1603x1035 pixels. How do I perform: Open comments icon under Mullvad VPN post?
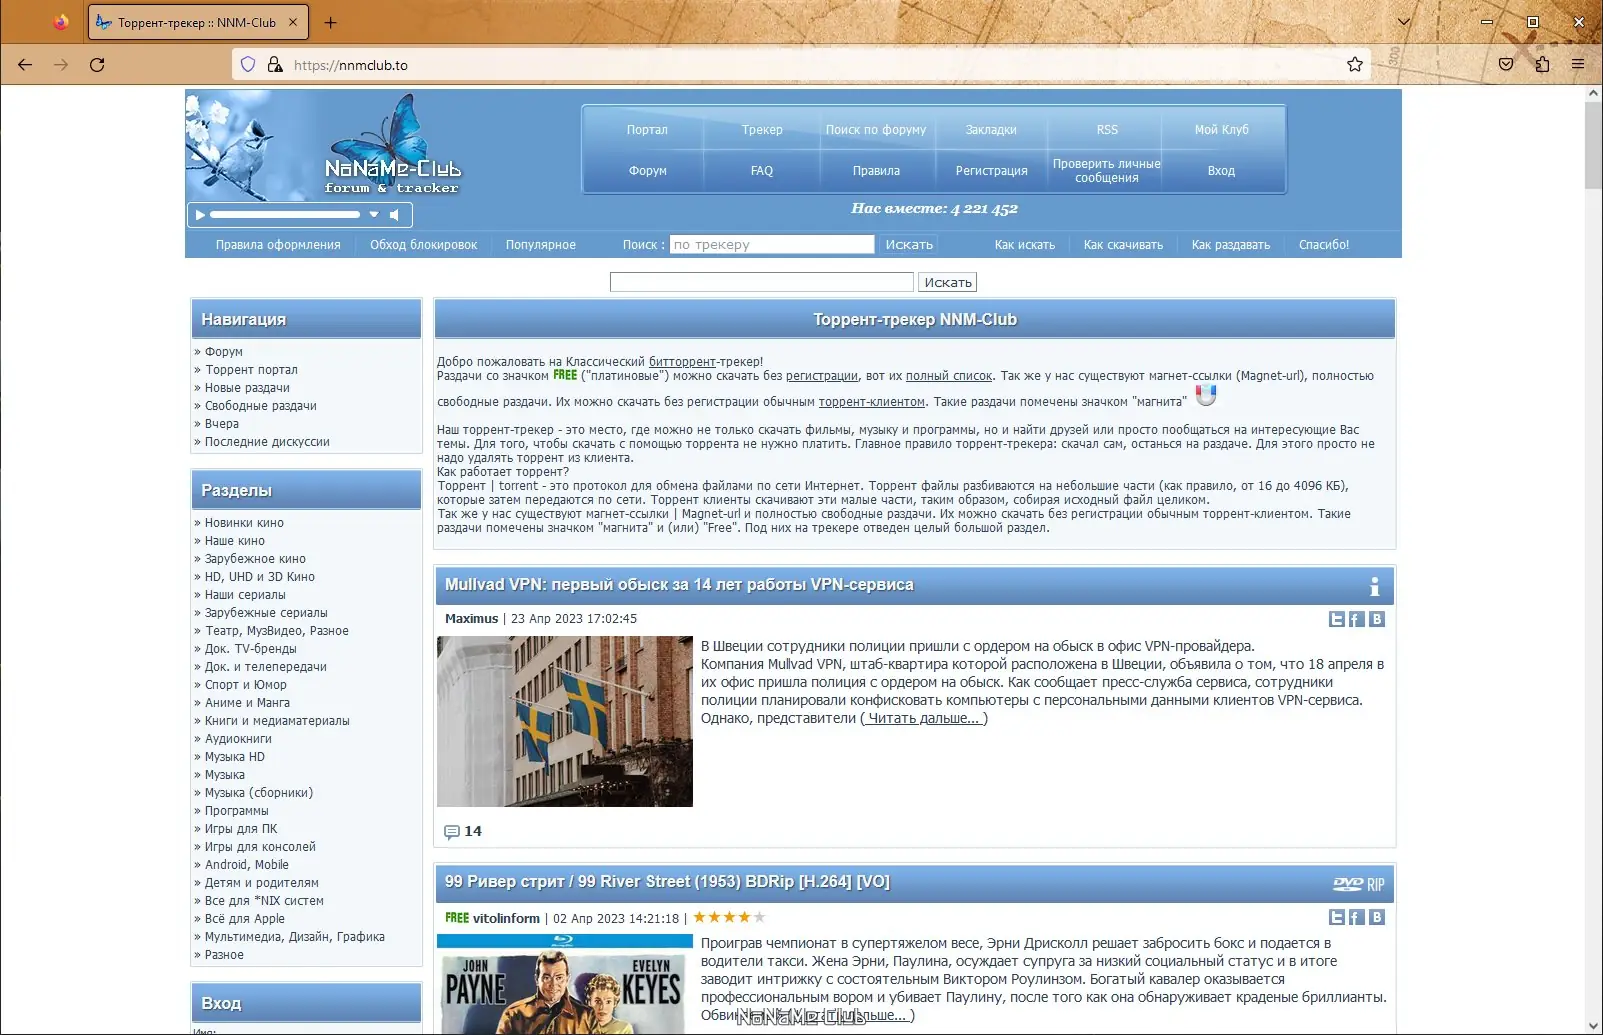pyautogui.click(x=451, y=832)
